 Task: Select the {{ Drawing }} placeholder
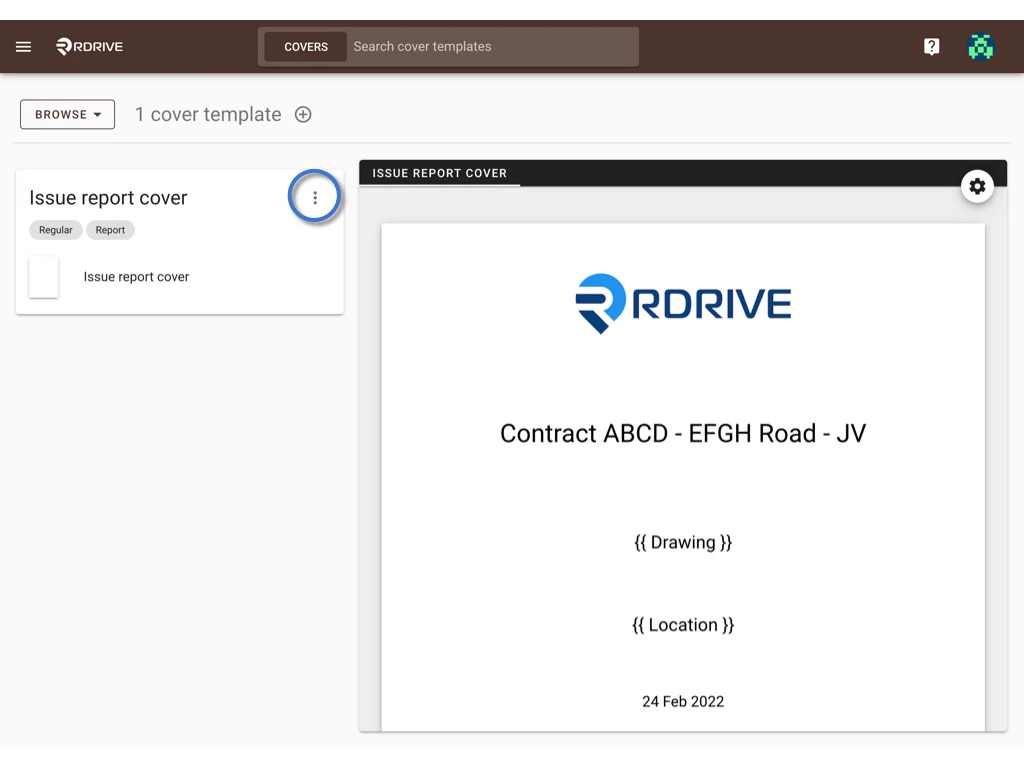click(683, 543)
